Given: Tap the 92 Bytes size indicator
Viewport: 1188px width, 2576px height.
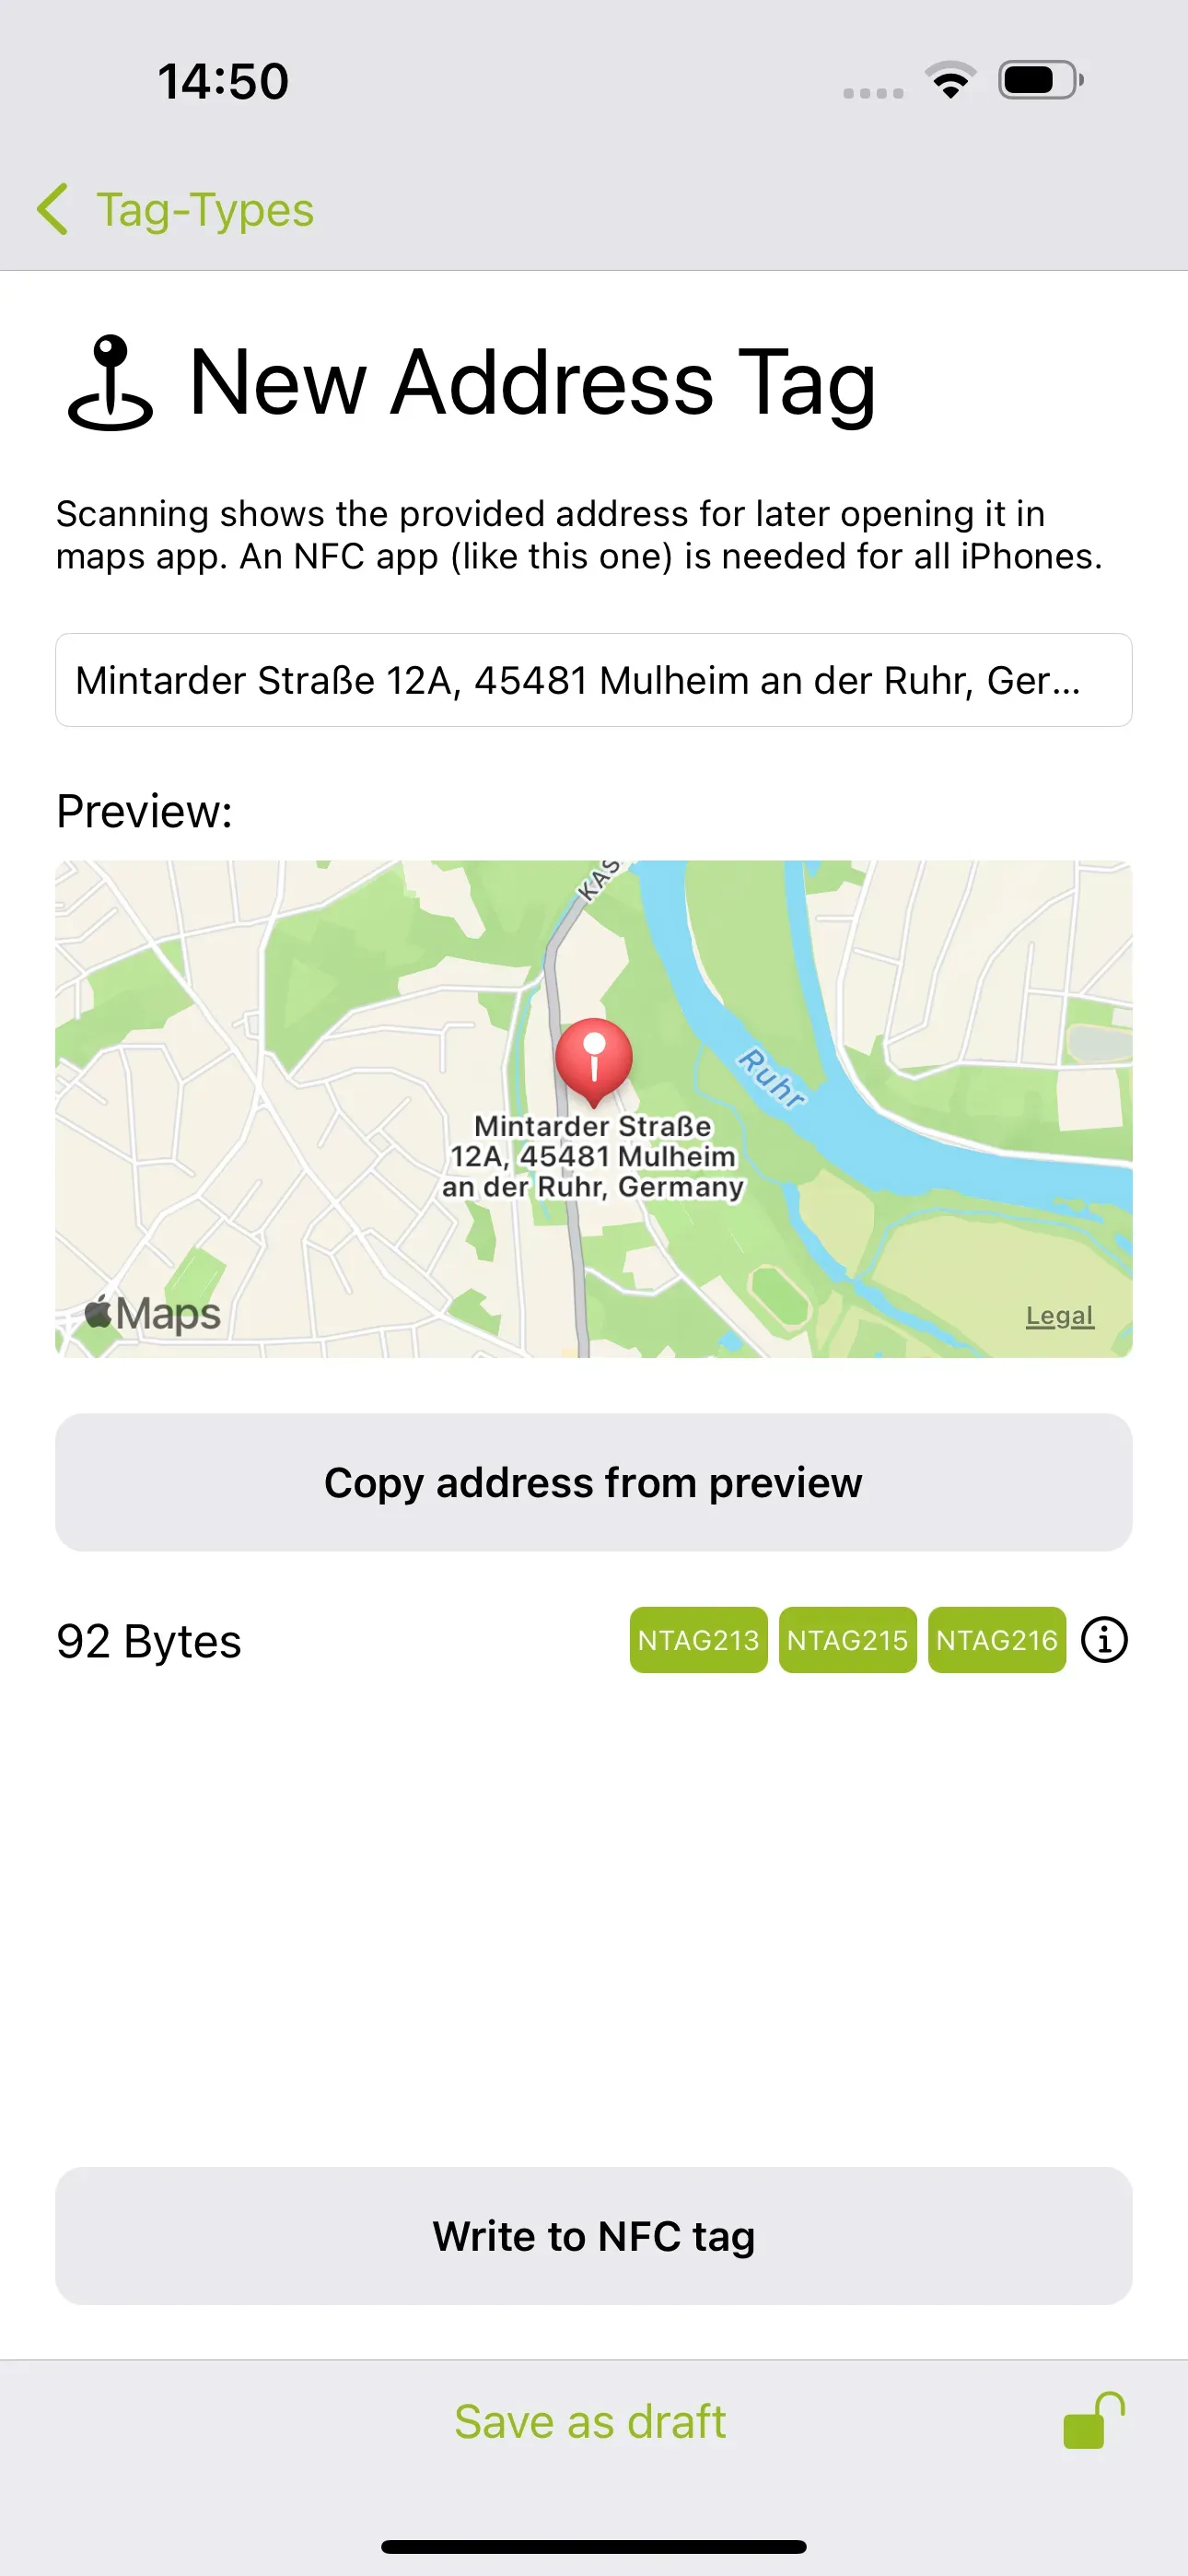Looking at the screenshot, I should tap(148, 1639).
